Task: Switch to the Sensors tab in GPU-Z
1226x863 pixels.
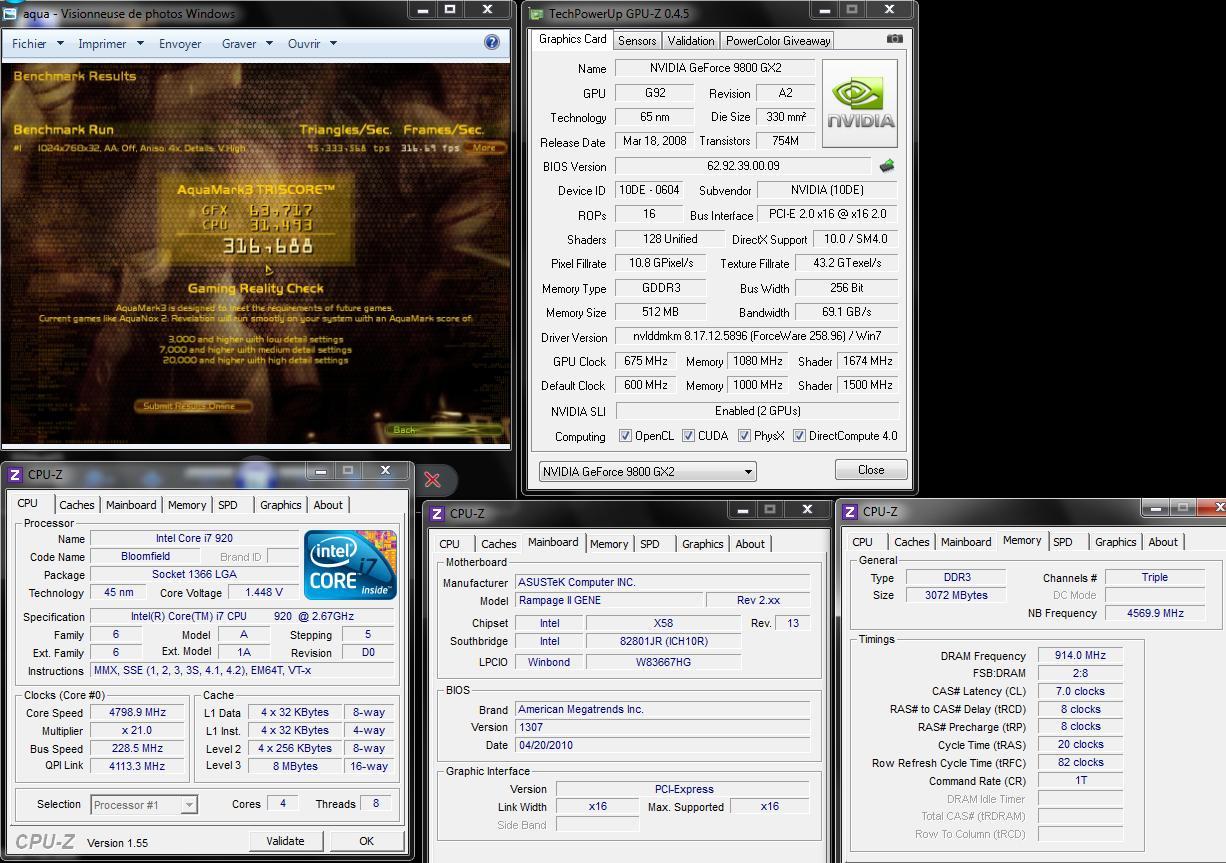Action: [x=637, y=41]
